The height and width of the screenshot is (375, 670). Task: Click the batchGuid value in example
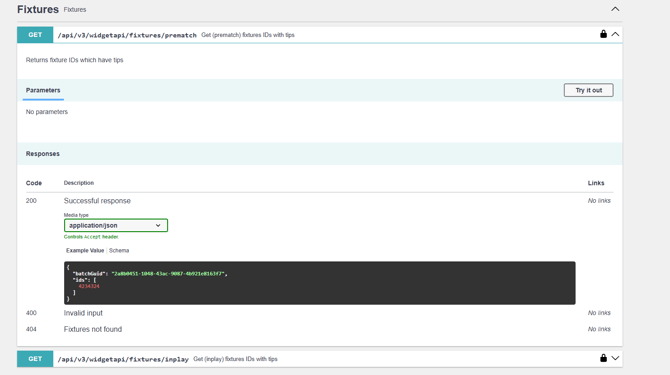(168, 274)
